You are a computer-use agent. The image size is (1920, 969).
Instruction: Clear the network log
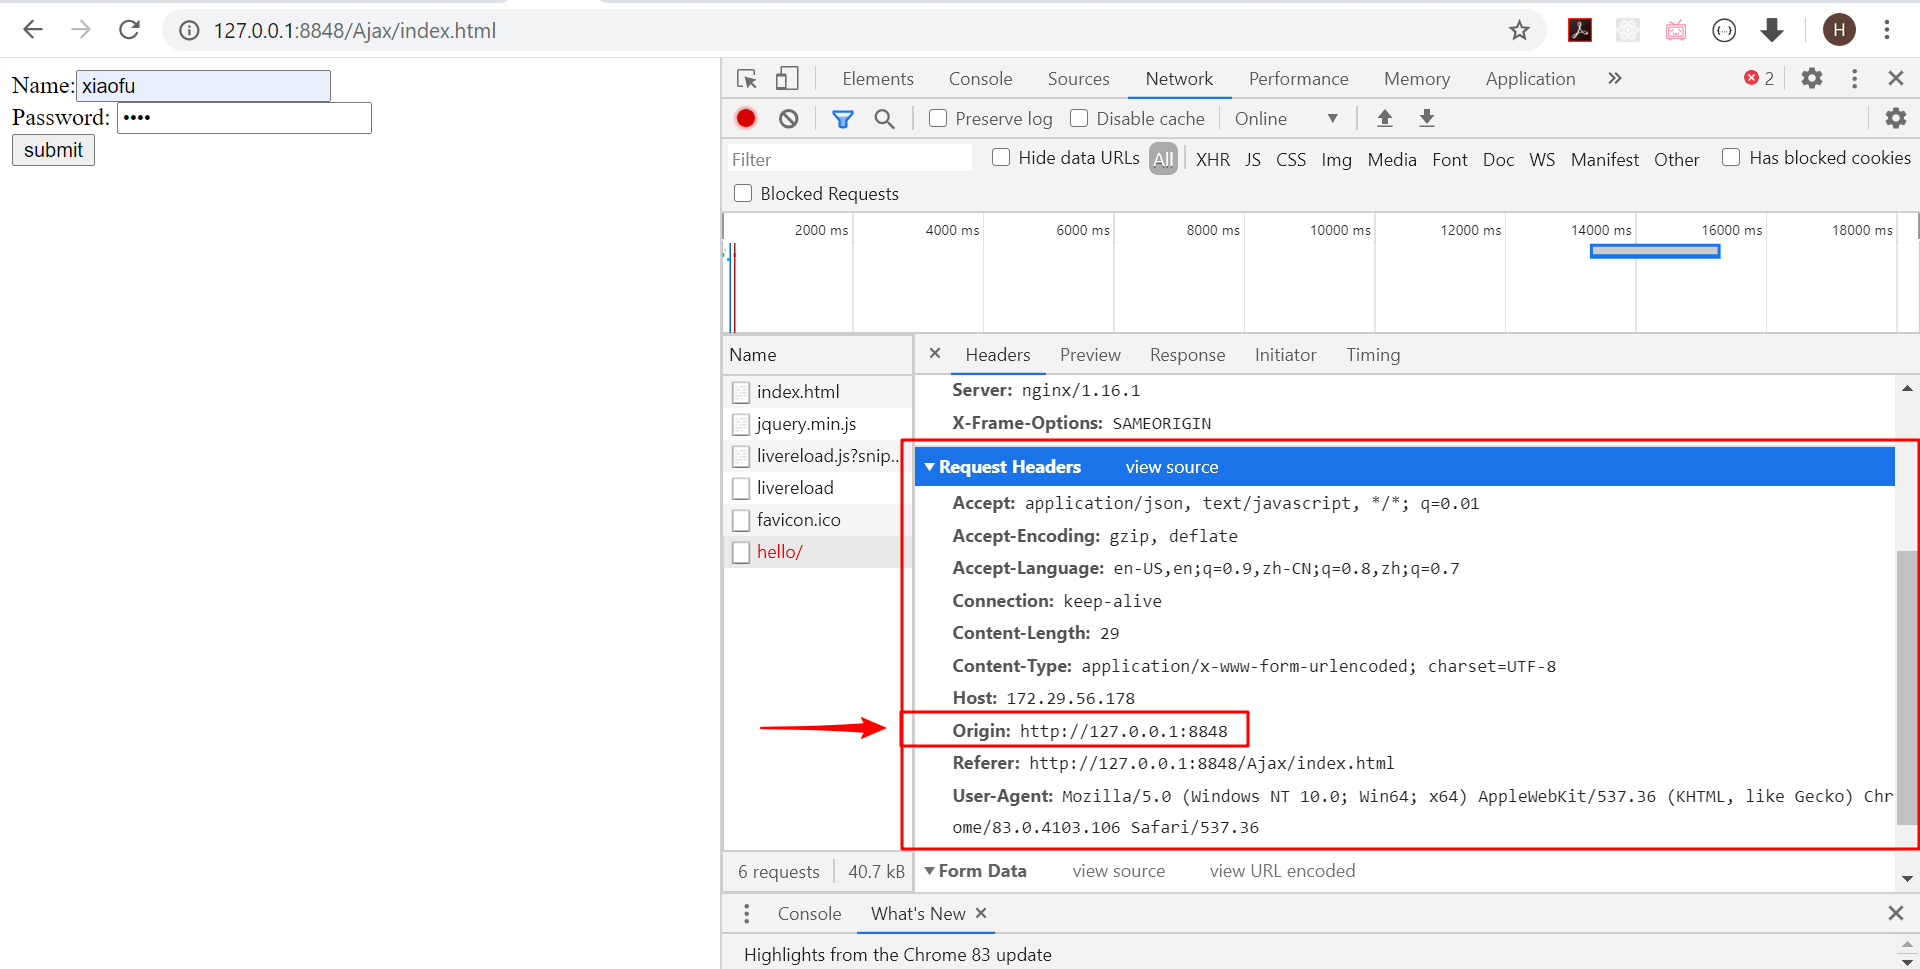[x=789, y=119]
